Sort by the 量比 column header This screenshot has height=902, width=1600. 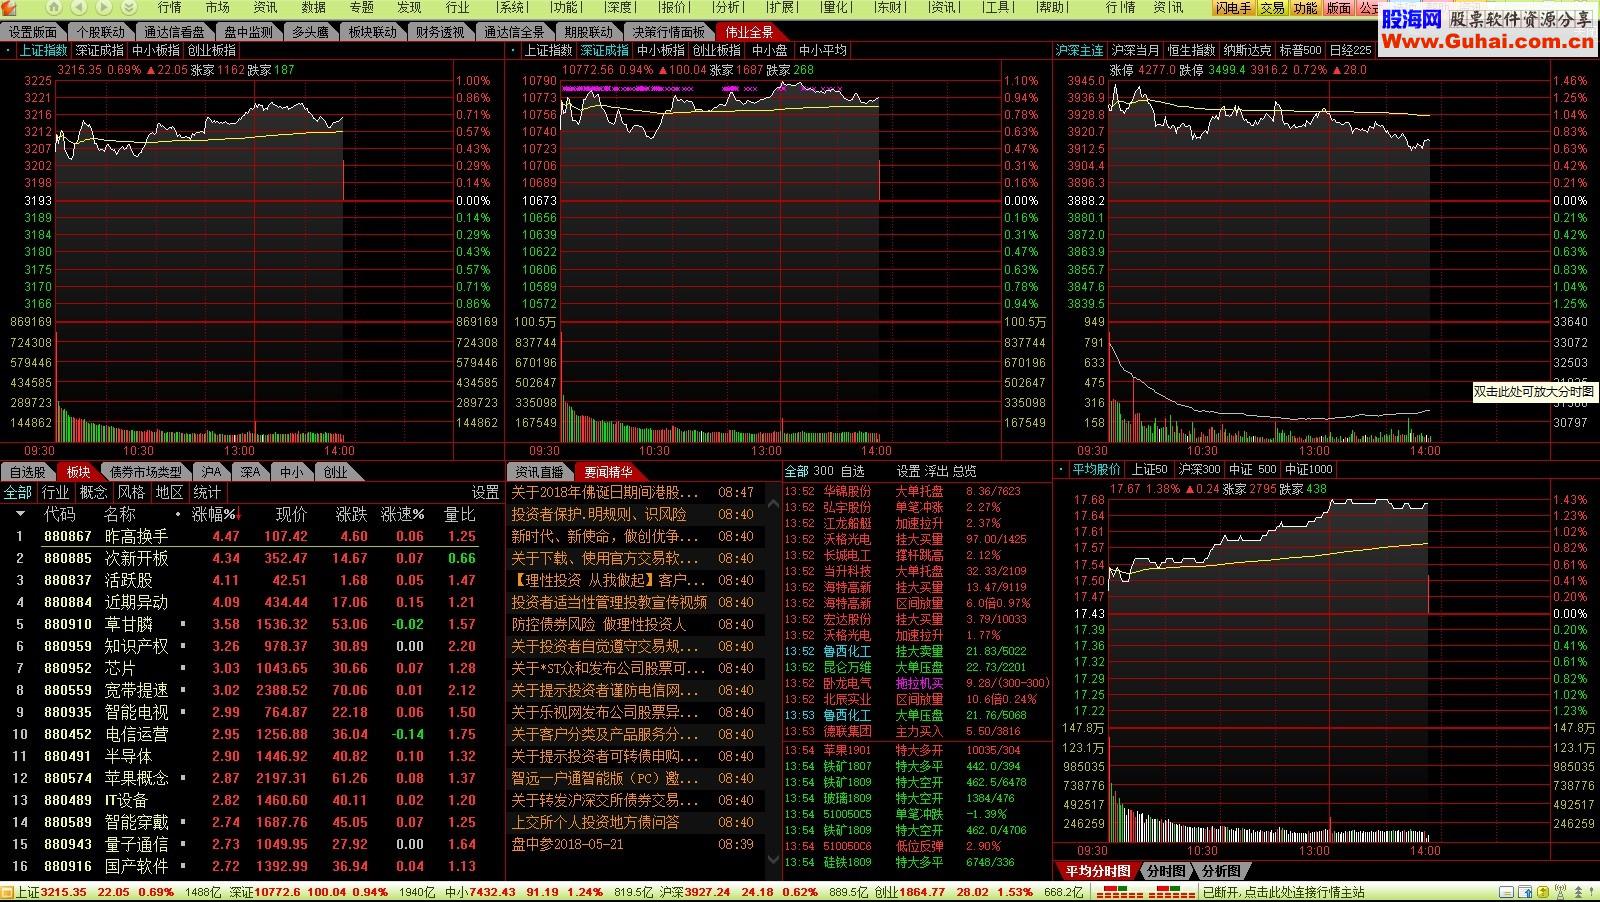coord(459,514)
